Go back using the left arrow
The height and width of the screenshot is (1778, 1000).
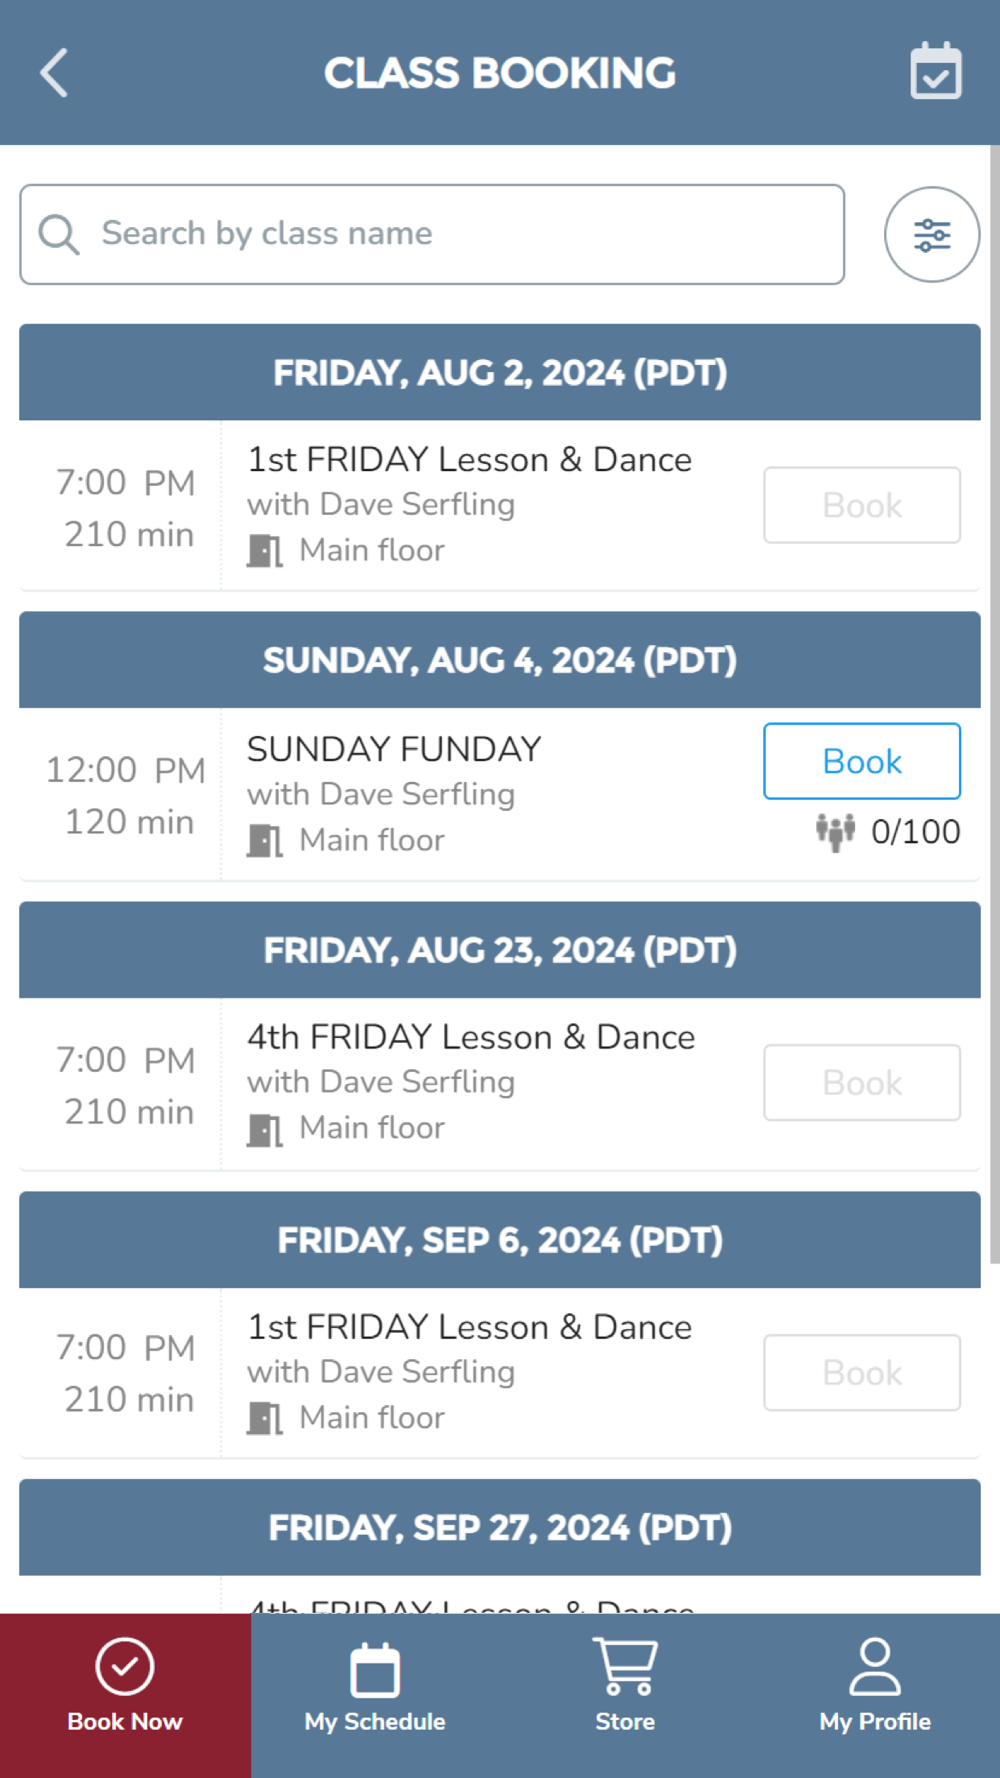click(54, 73)
